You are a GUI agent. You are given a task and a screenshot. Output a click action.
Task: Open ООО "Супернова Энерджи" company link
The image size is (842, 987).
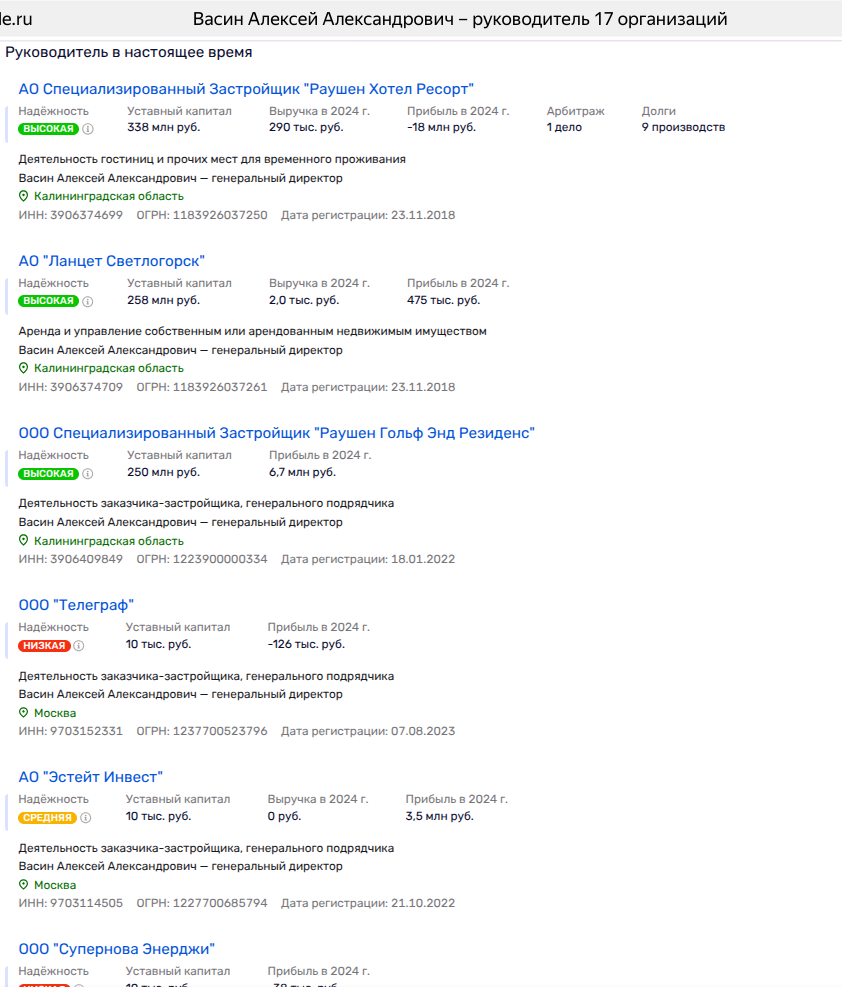(117, 949)
